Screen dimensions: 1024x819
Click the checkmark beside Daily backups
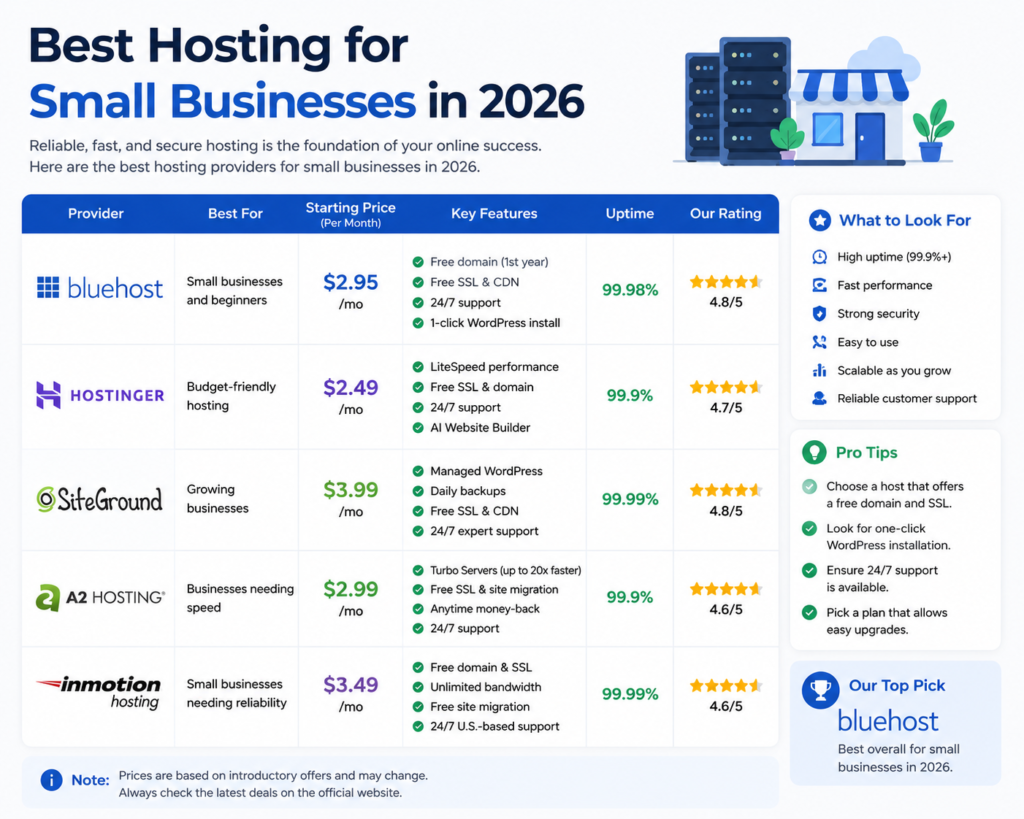[418, 491]
